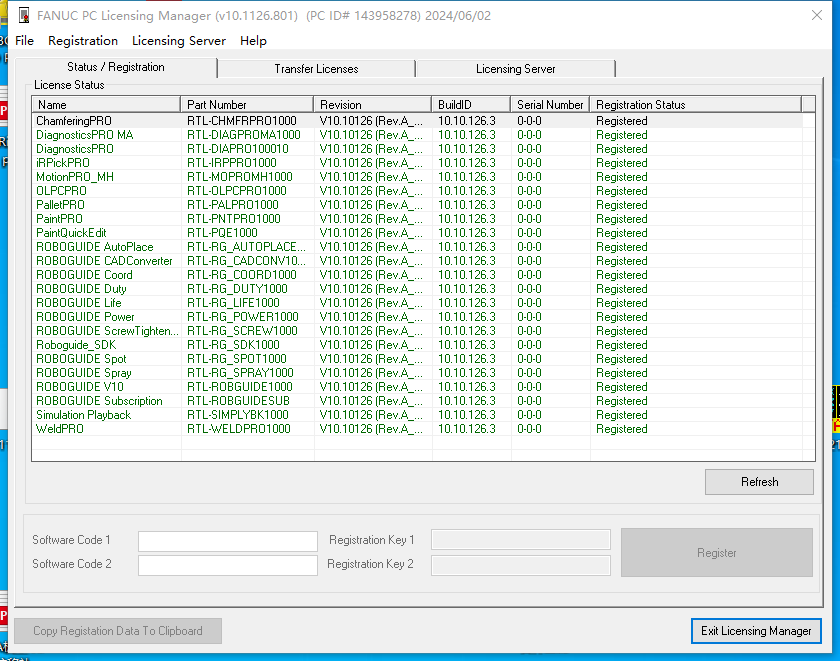Click the Refresh button
The height and width of the screenshot is (661, 840).
759,482
